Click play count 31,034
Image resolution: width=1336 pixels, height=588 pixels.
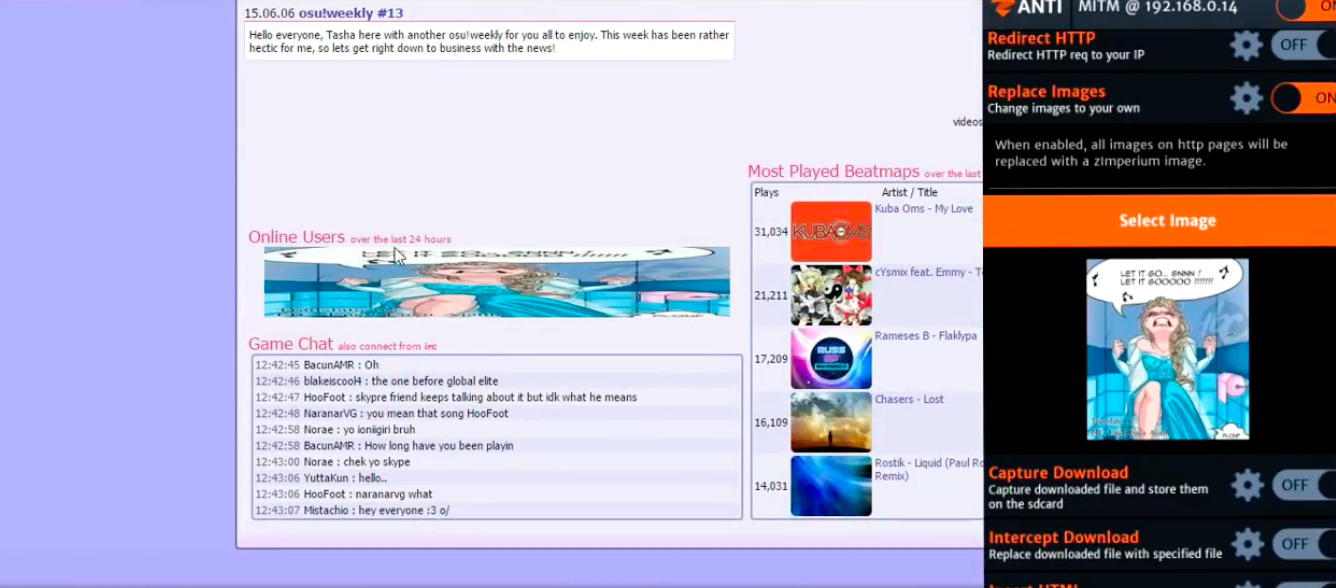[771, 232]
